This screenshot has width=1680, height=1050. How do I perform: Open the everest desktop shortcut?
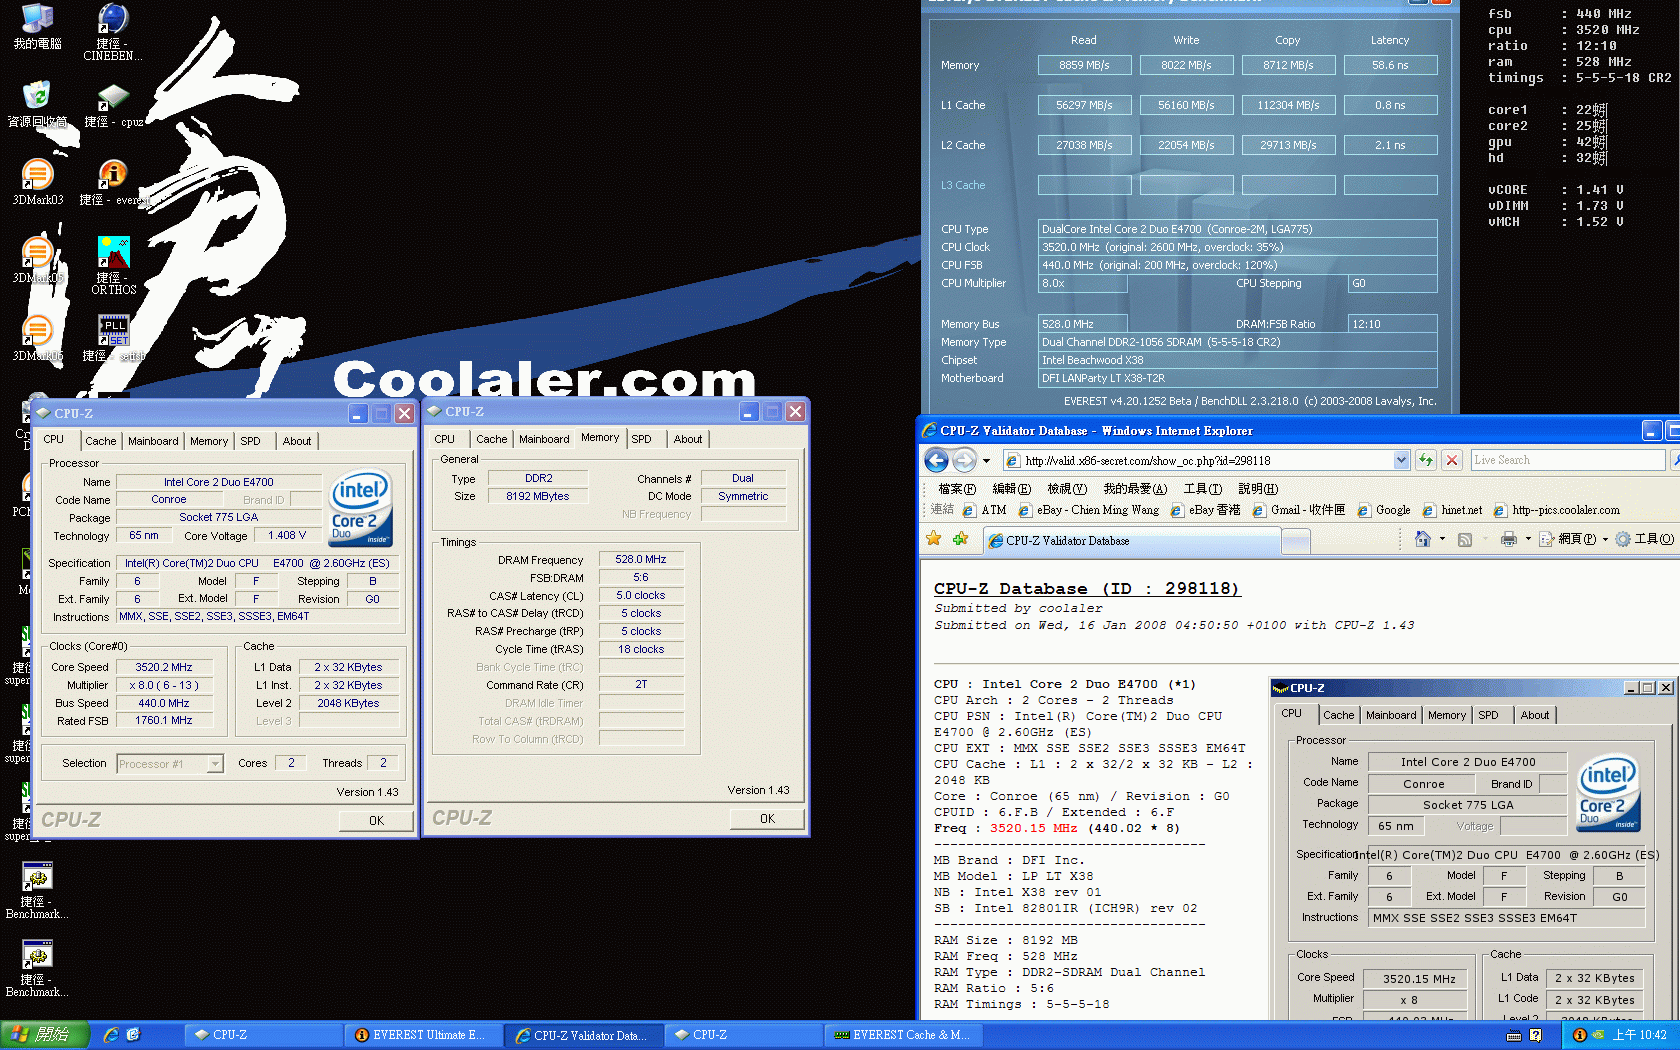pyautogui.click(x=113, y=182)
